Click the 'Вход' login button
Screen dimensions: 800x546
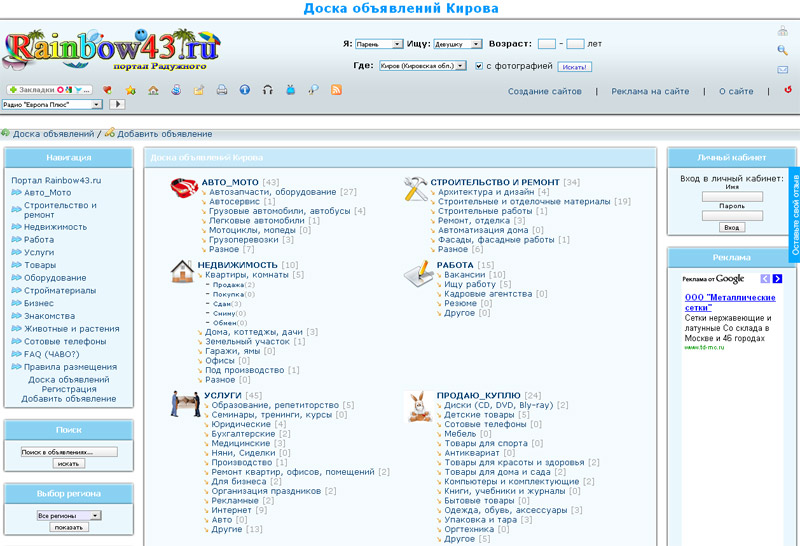point(733,227)
